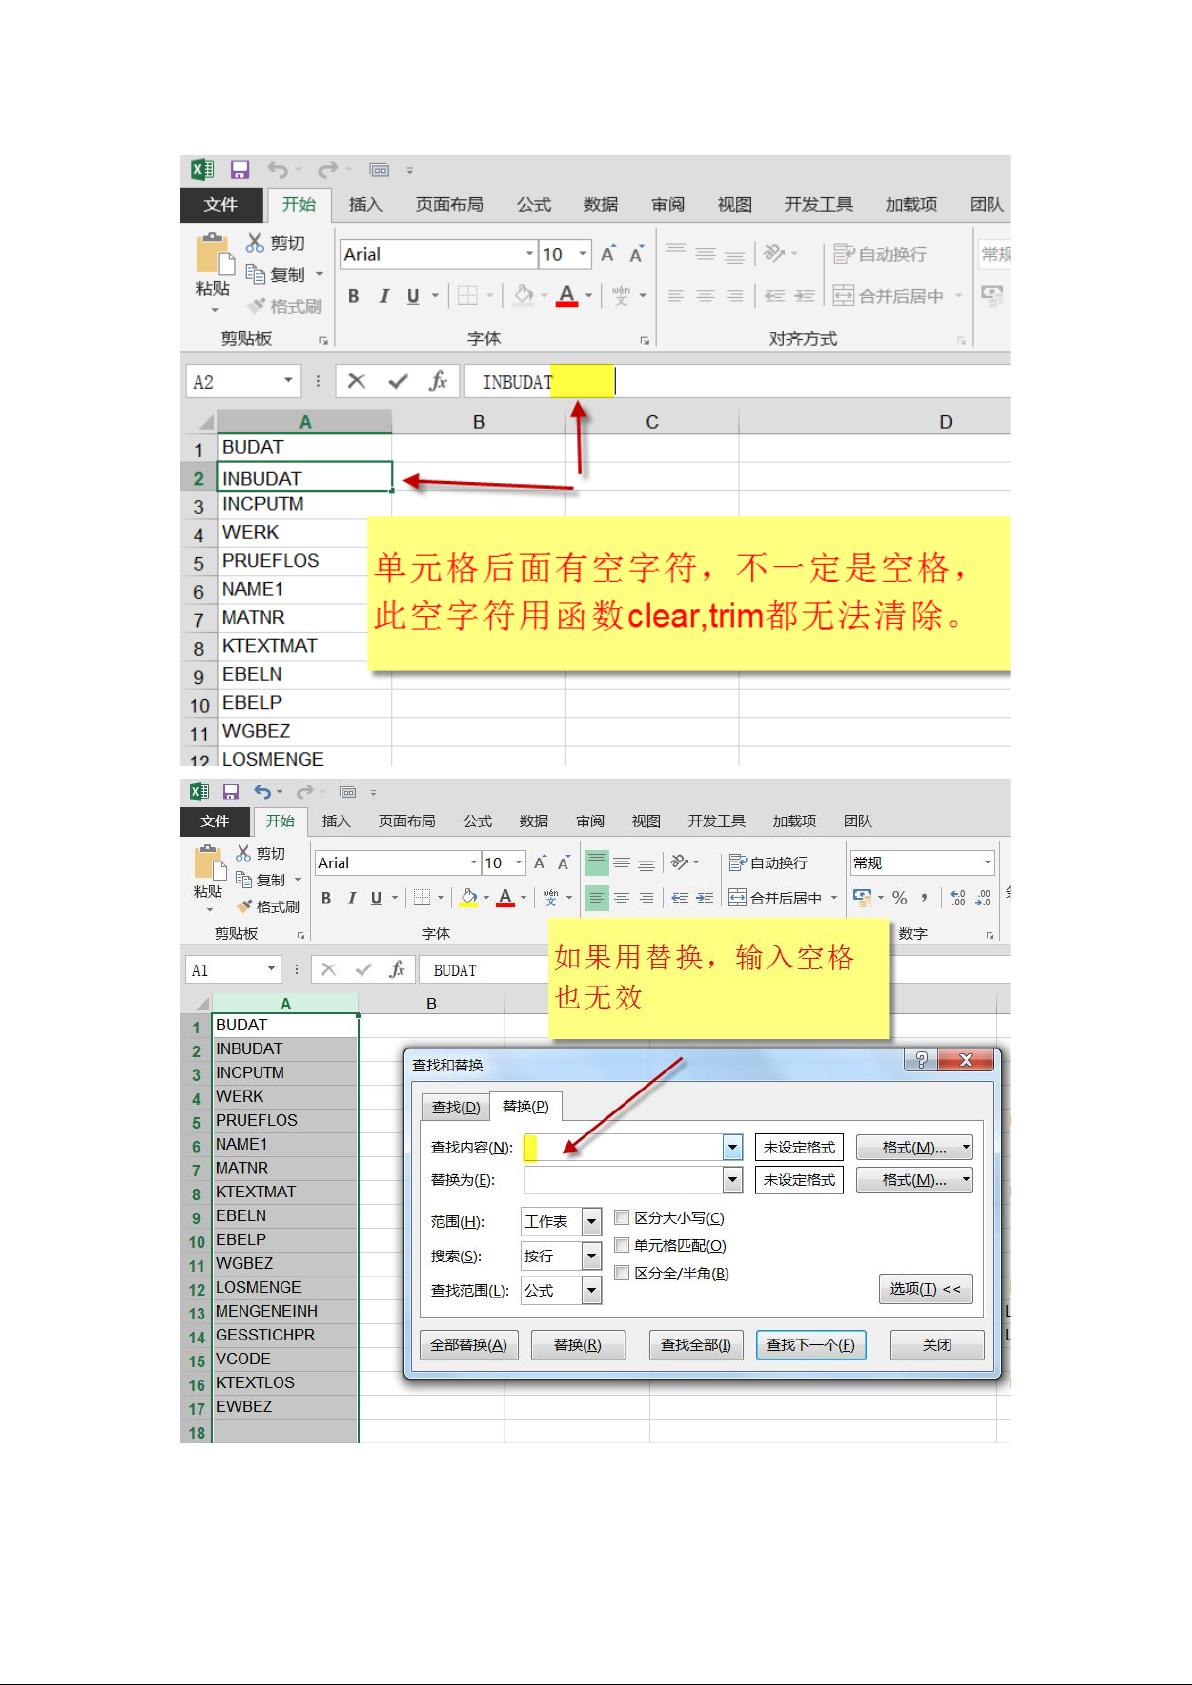Open the 搜索 dropdown showing 按行
Screen dimensions: 1192x1685
click(x=592, y=1256)
